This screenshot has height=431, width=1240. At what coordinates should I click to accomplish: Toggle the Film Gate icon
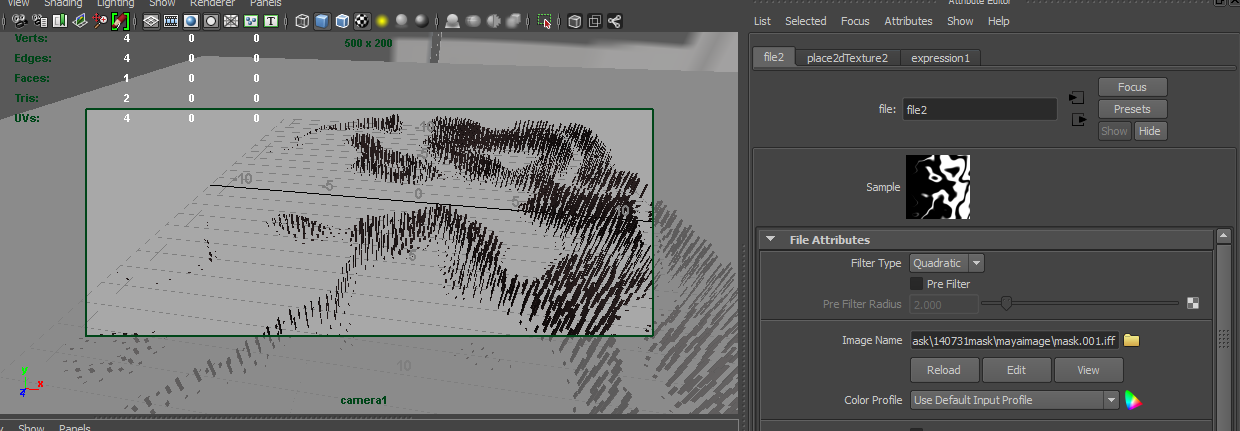click(170, 20)
